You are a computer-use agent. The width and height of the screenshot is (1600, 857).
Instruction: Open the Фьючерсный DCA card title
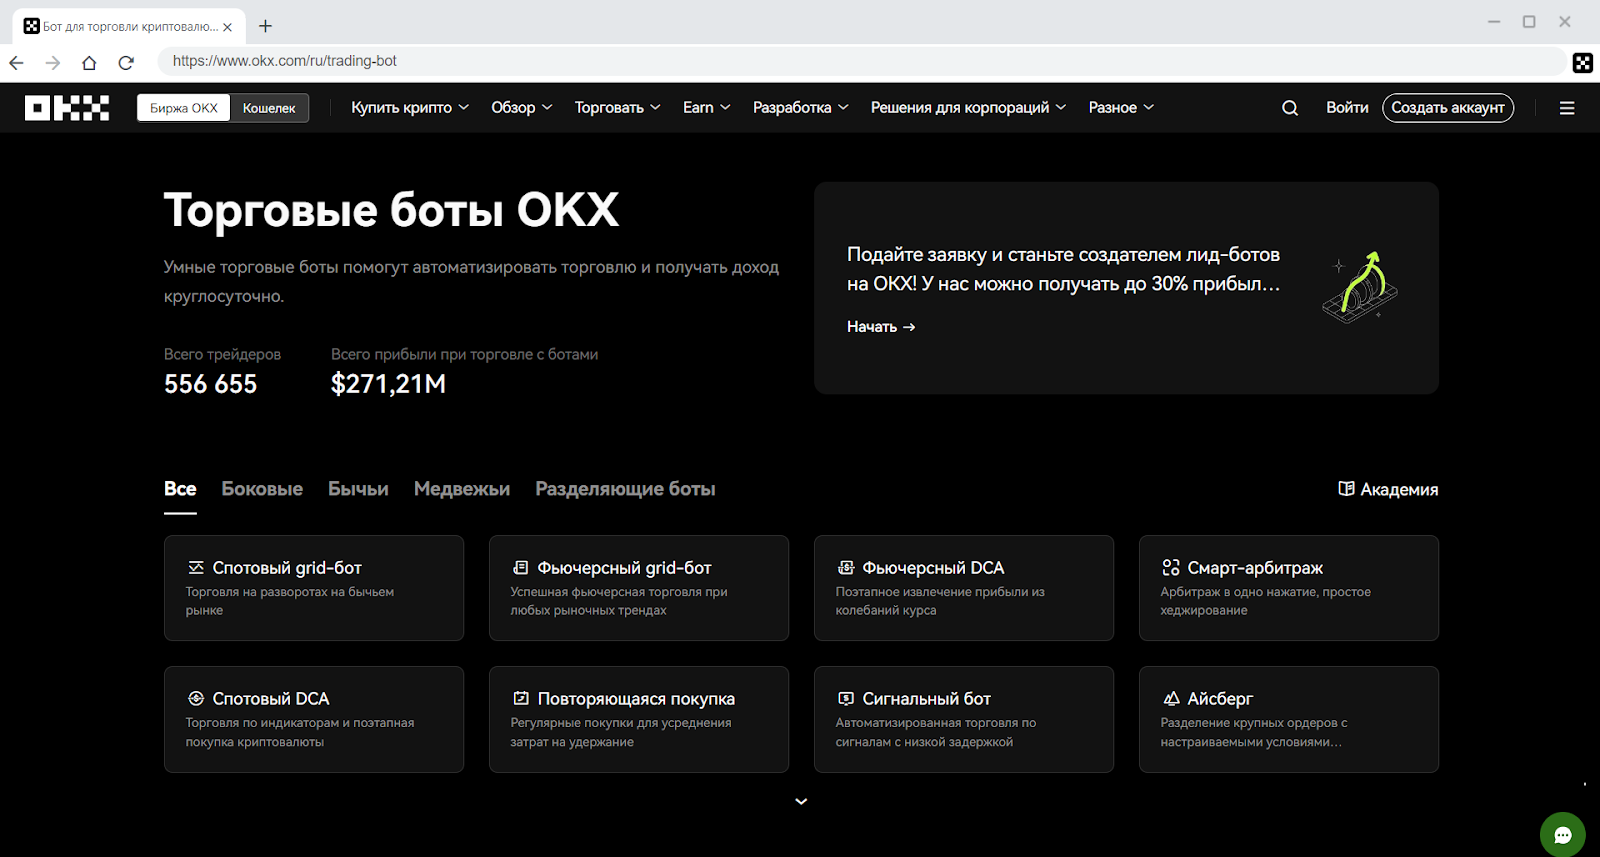[933, 567]
